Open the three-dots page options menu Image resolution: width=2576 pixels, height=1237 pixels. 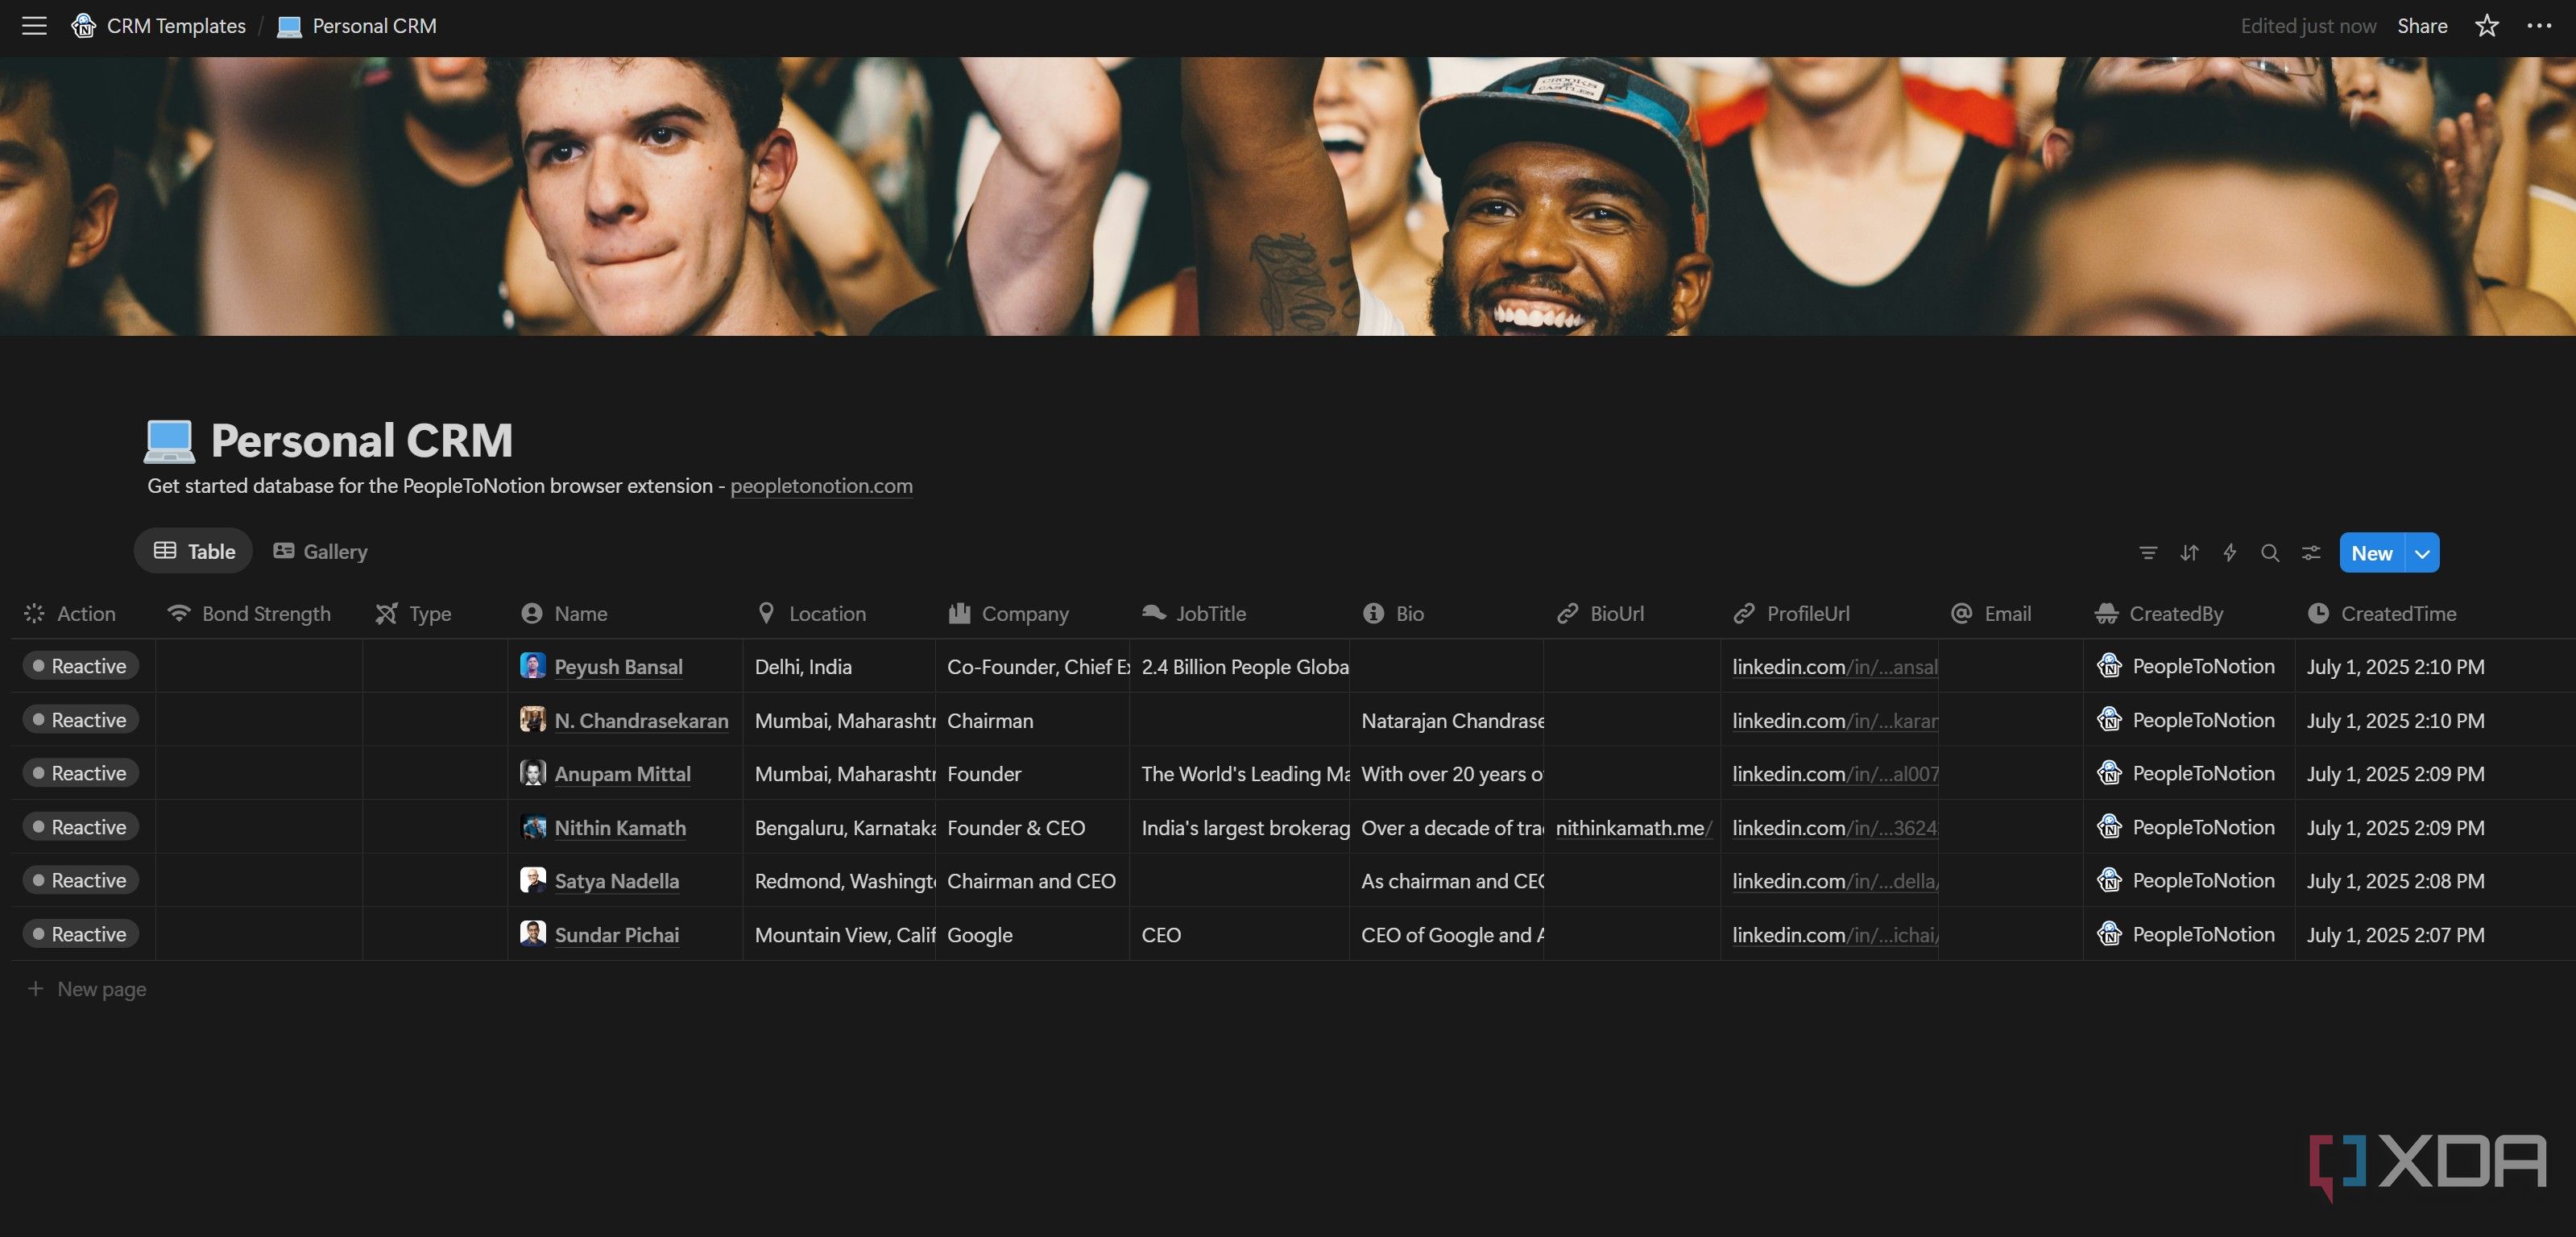tap(2539, 26)
